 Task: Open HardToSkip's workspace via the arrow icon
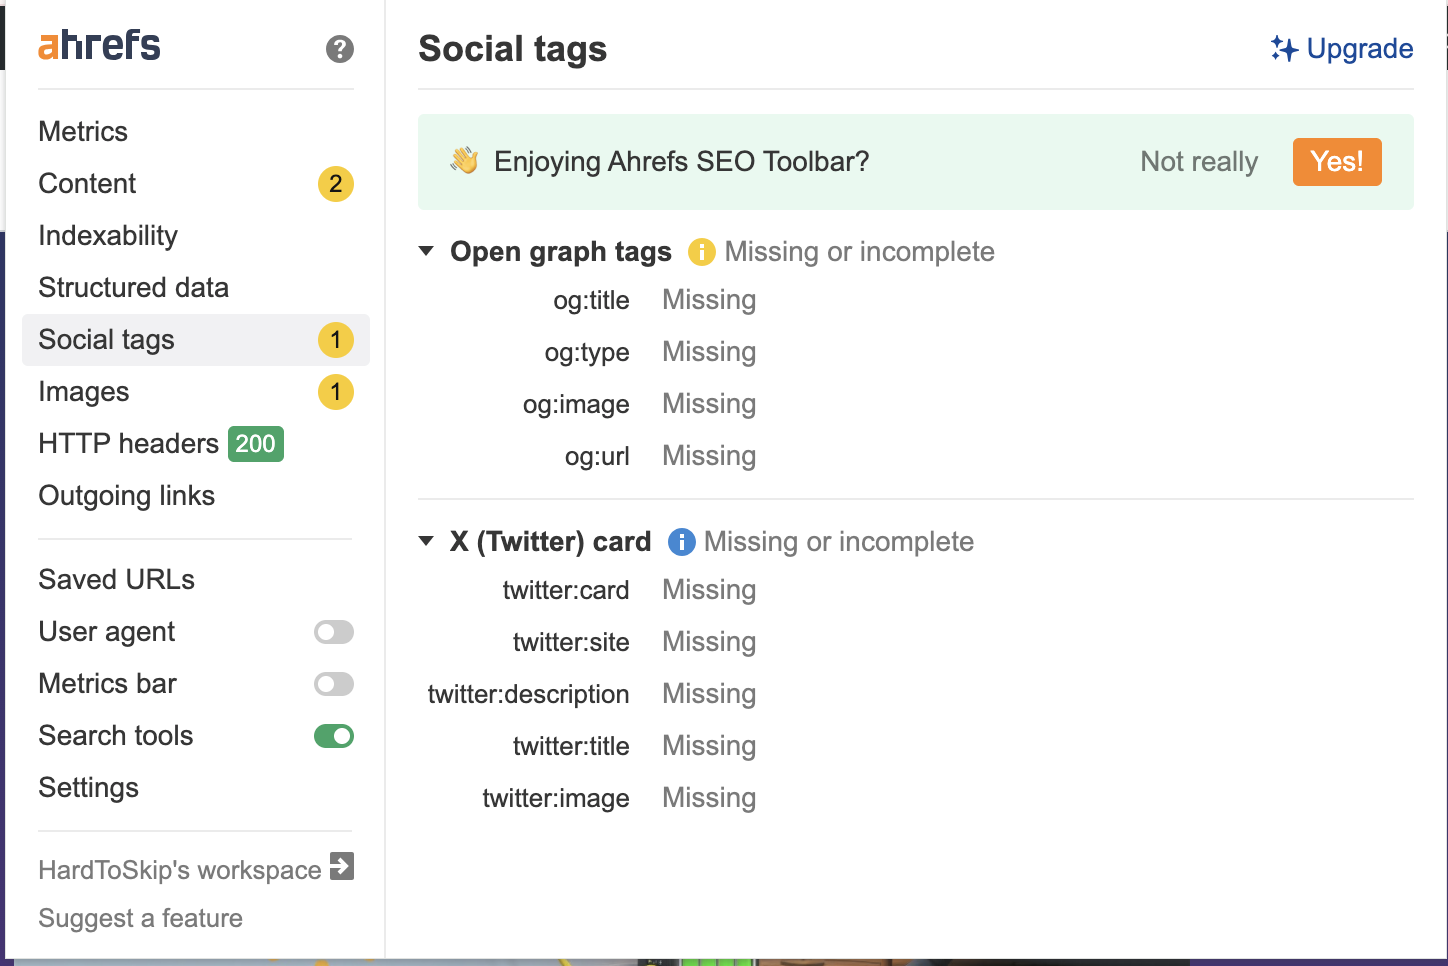tap(343, 868)
